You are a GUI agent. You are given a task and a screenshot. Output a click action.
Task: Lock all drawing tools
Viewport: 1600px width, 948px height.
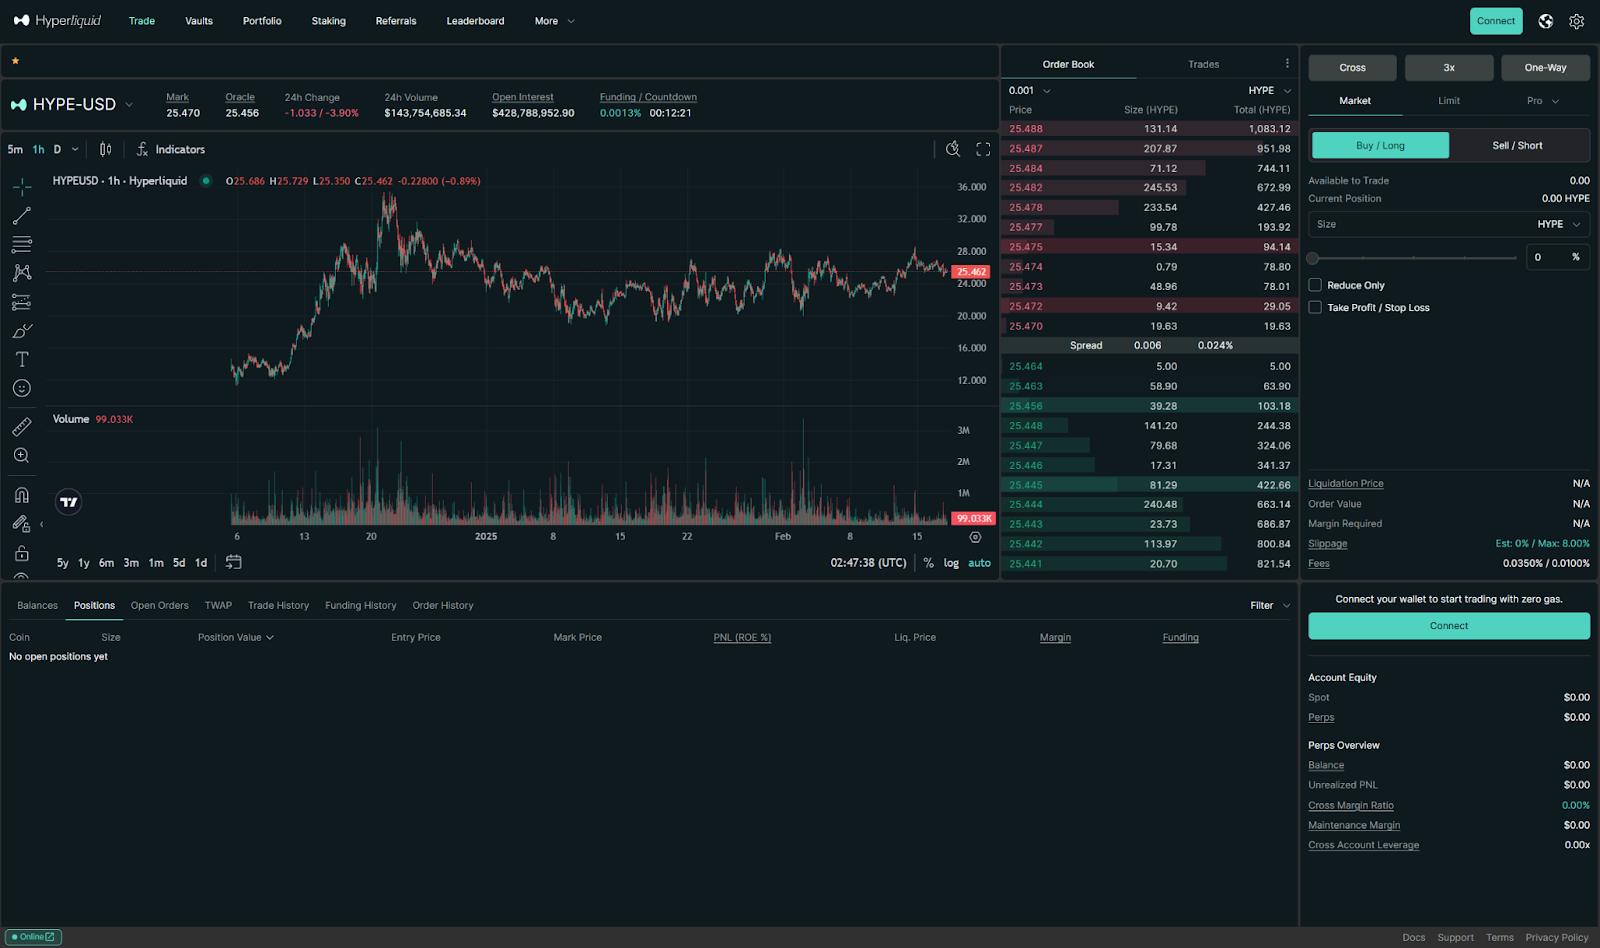[22, 553]
